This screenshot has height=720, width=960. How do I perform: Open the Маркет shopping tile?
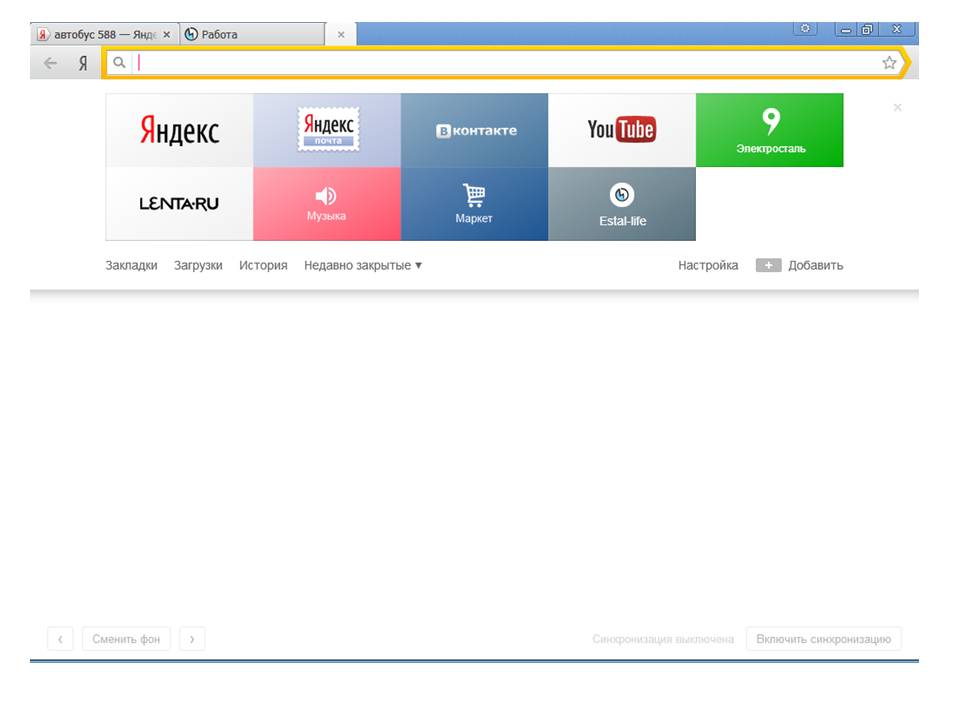pyautogui.click(x=474, y=204)
